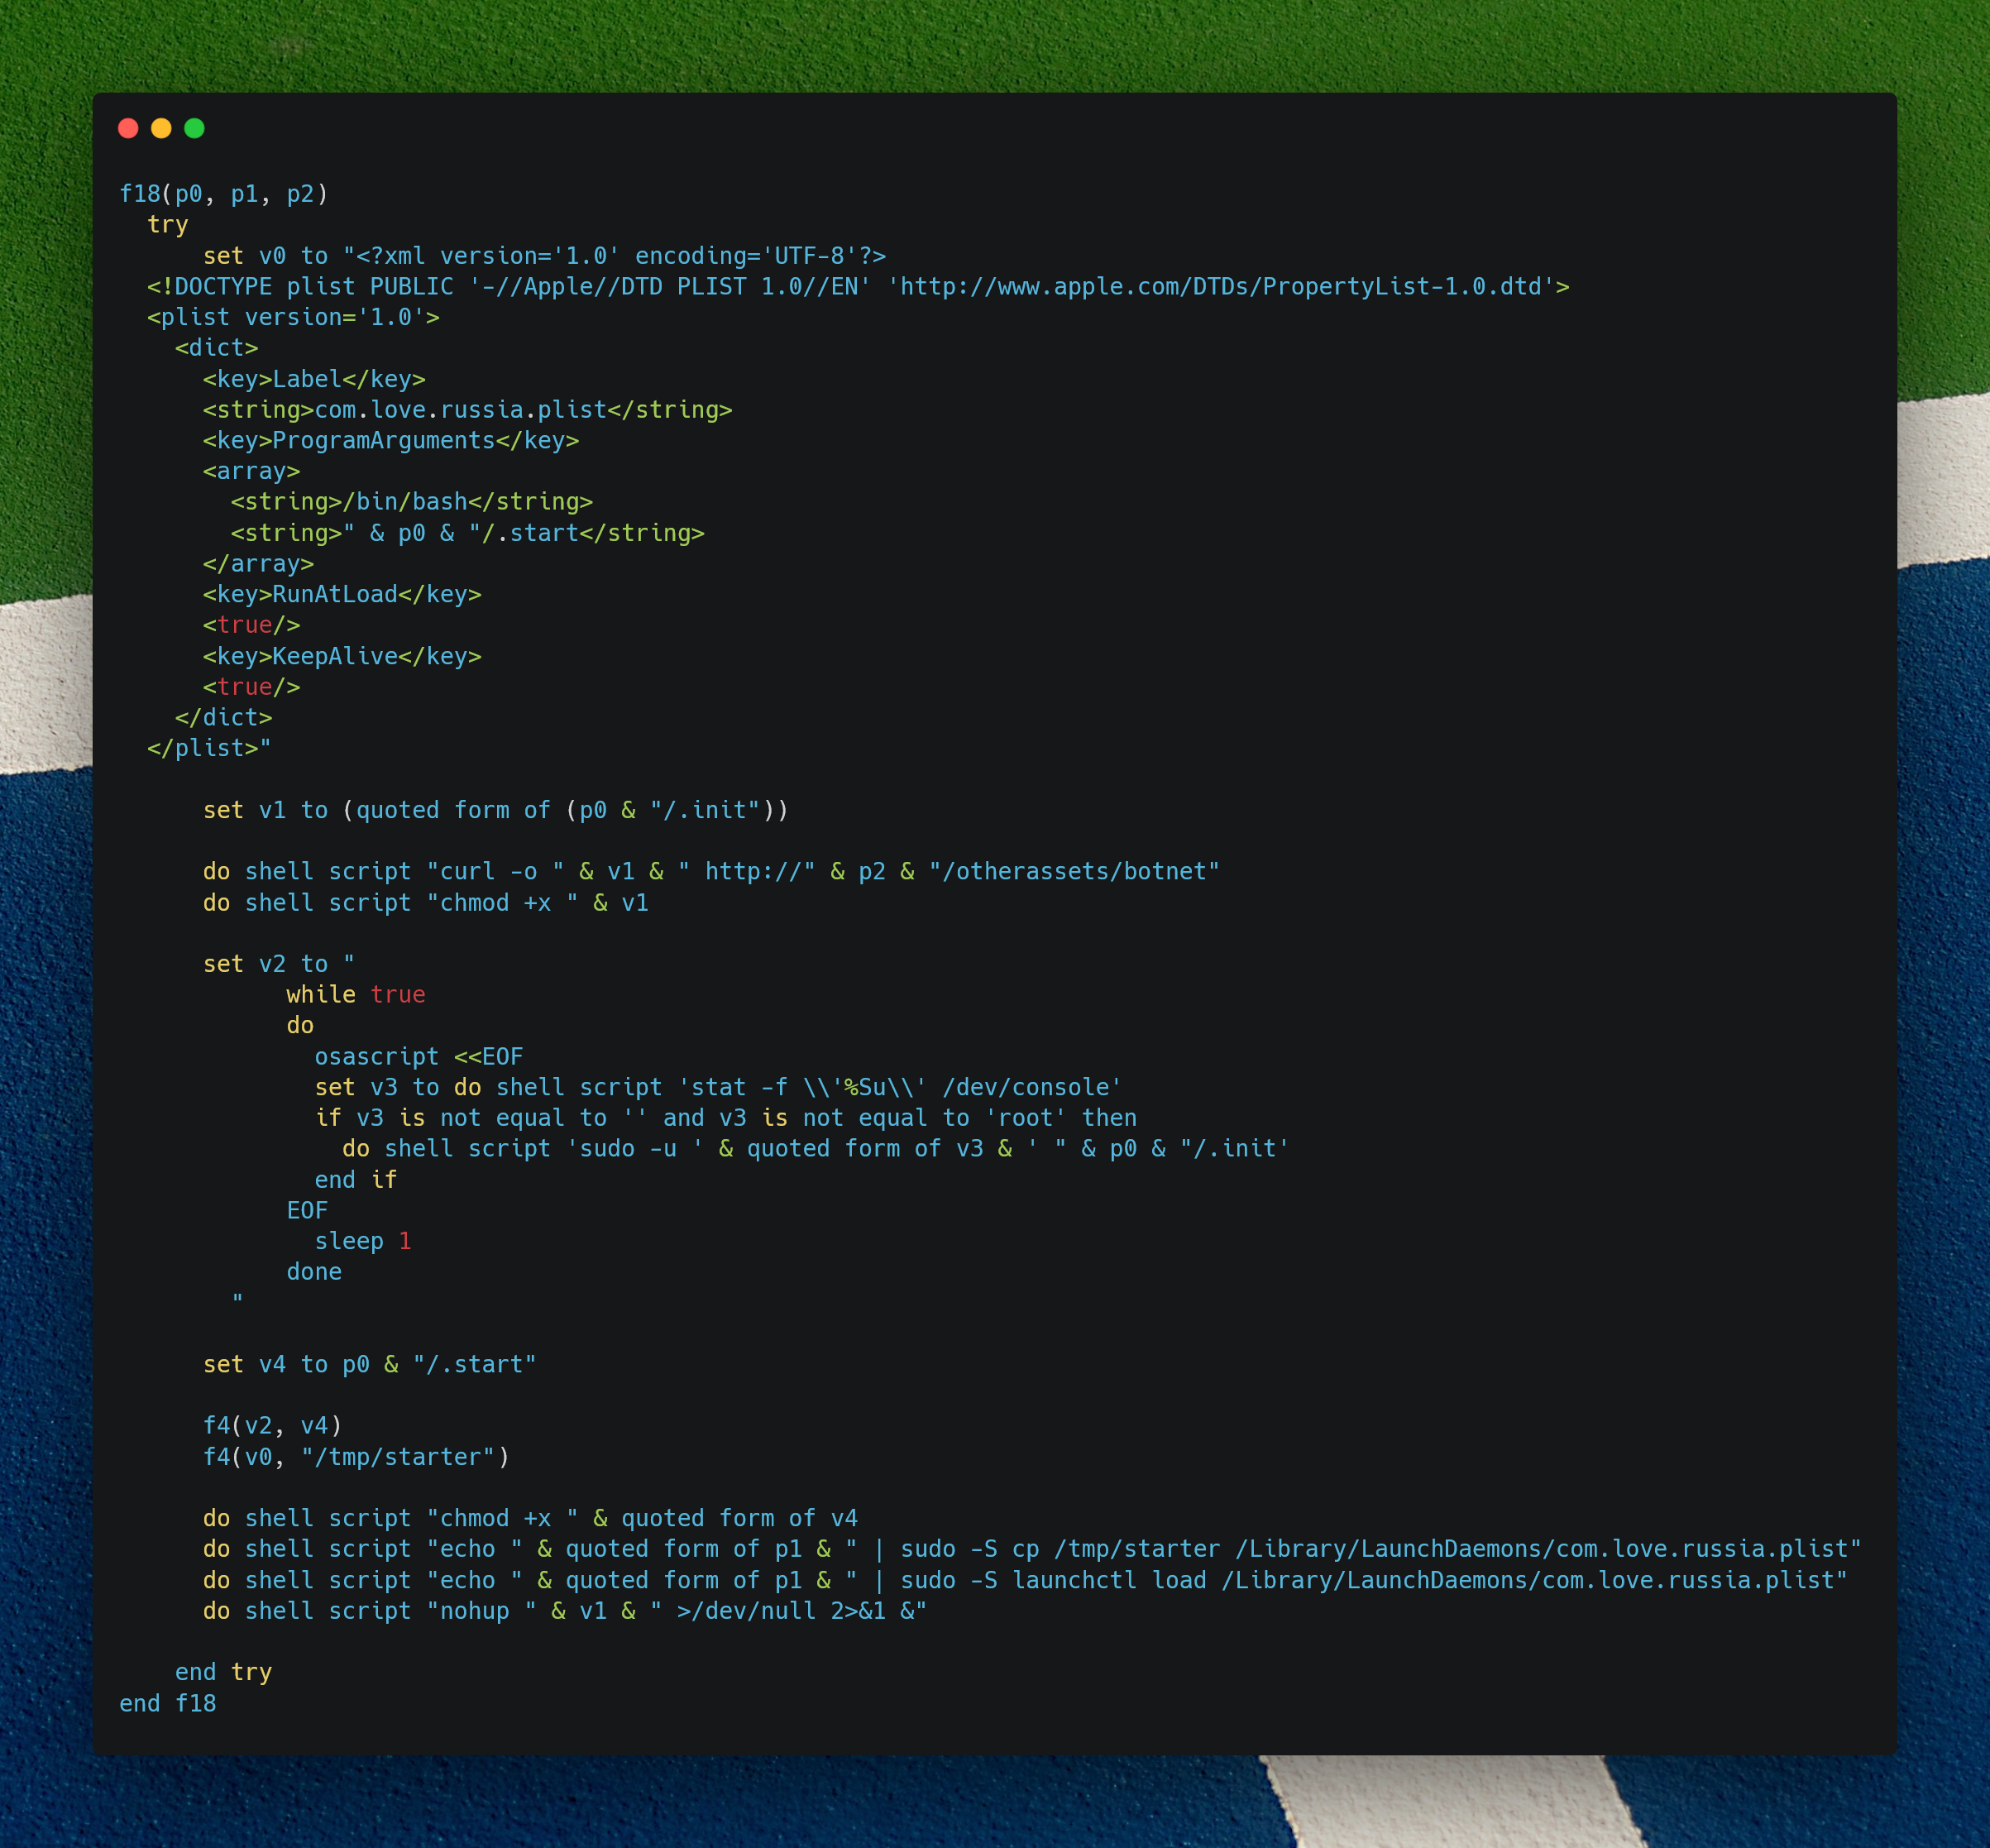The image size is (1990, 1848).
Task: Click the 'end f18' closing line
Action: tap(168, 1704)
